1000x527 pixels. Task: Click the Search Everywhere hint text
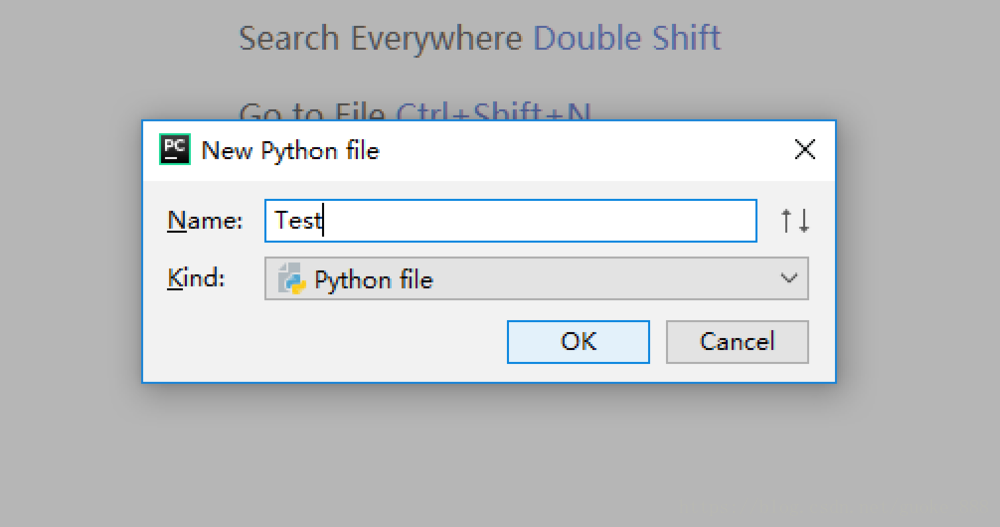[380, 38]
